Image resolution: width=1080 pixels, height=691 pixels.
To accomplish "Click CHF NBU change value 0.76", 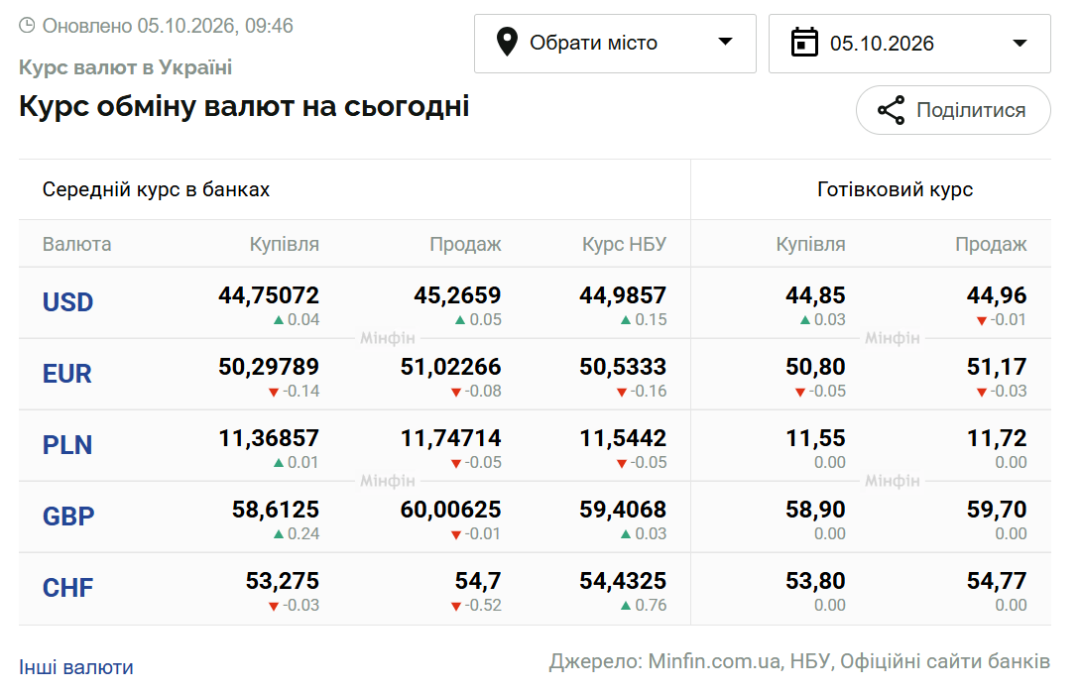I will 650,606.
